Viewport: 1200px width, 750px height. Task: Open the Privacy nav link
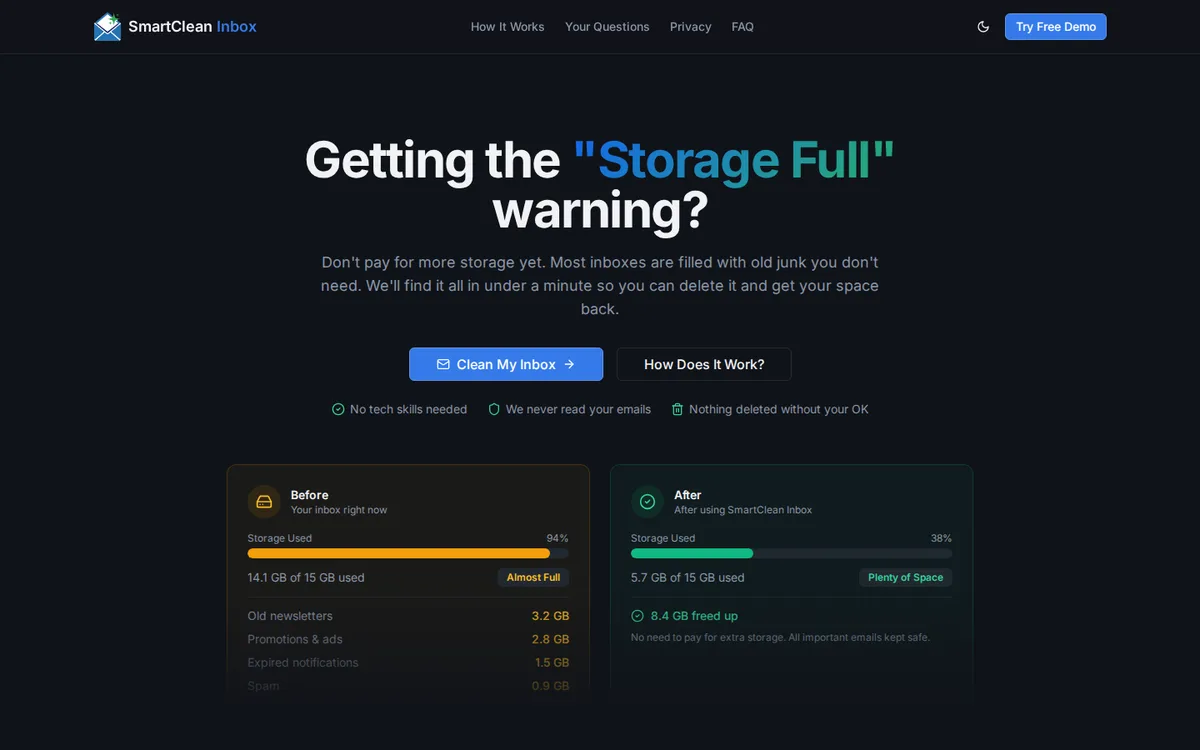[x=691, y=27]
